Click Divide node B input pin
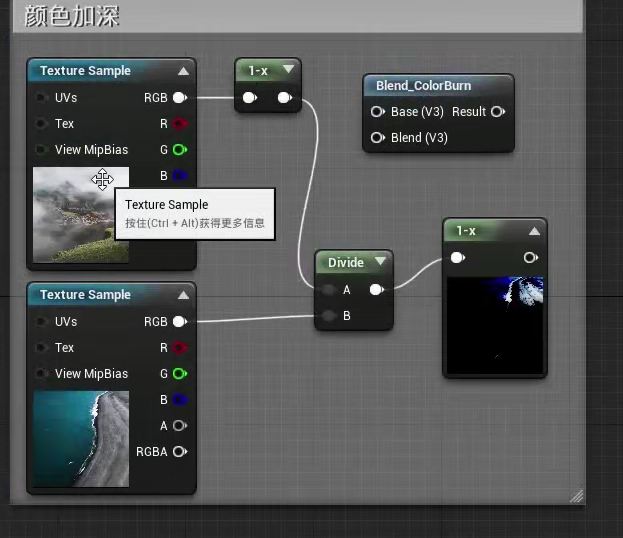 point(329,316)
